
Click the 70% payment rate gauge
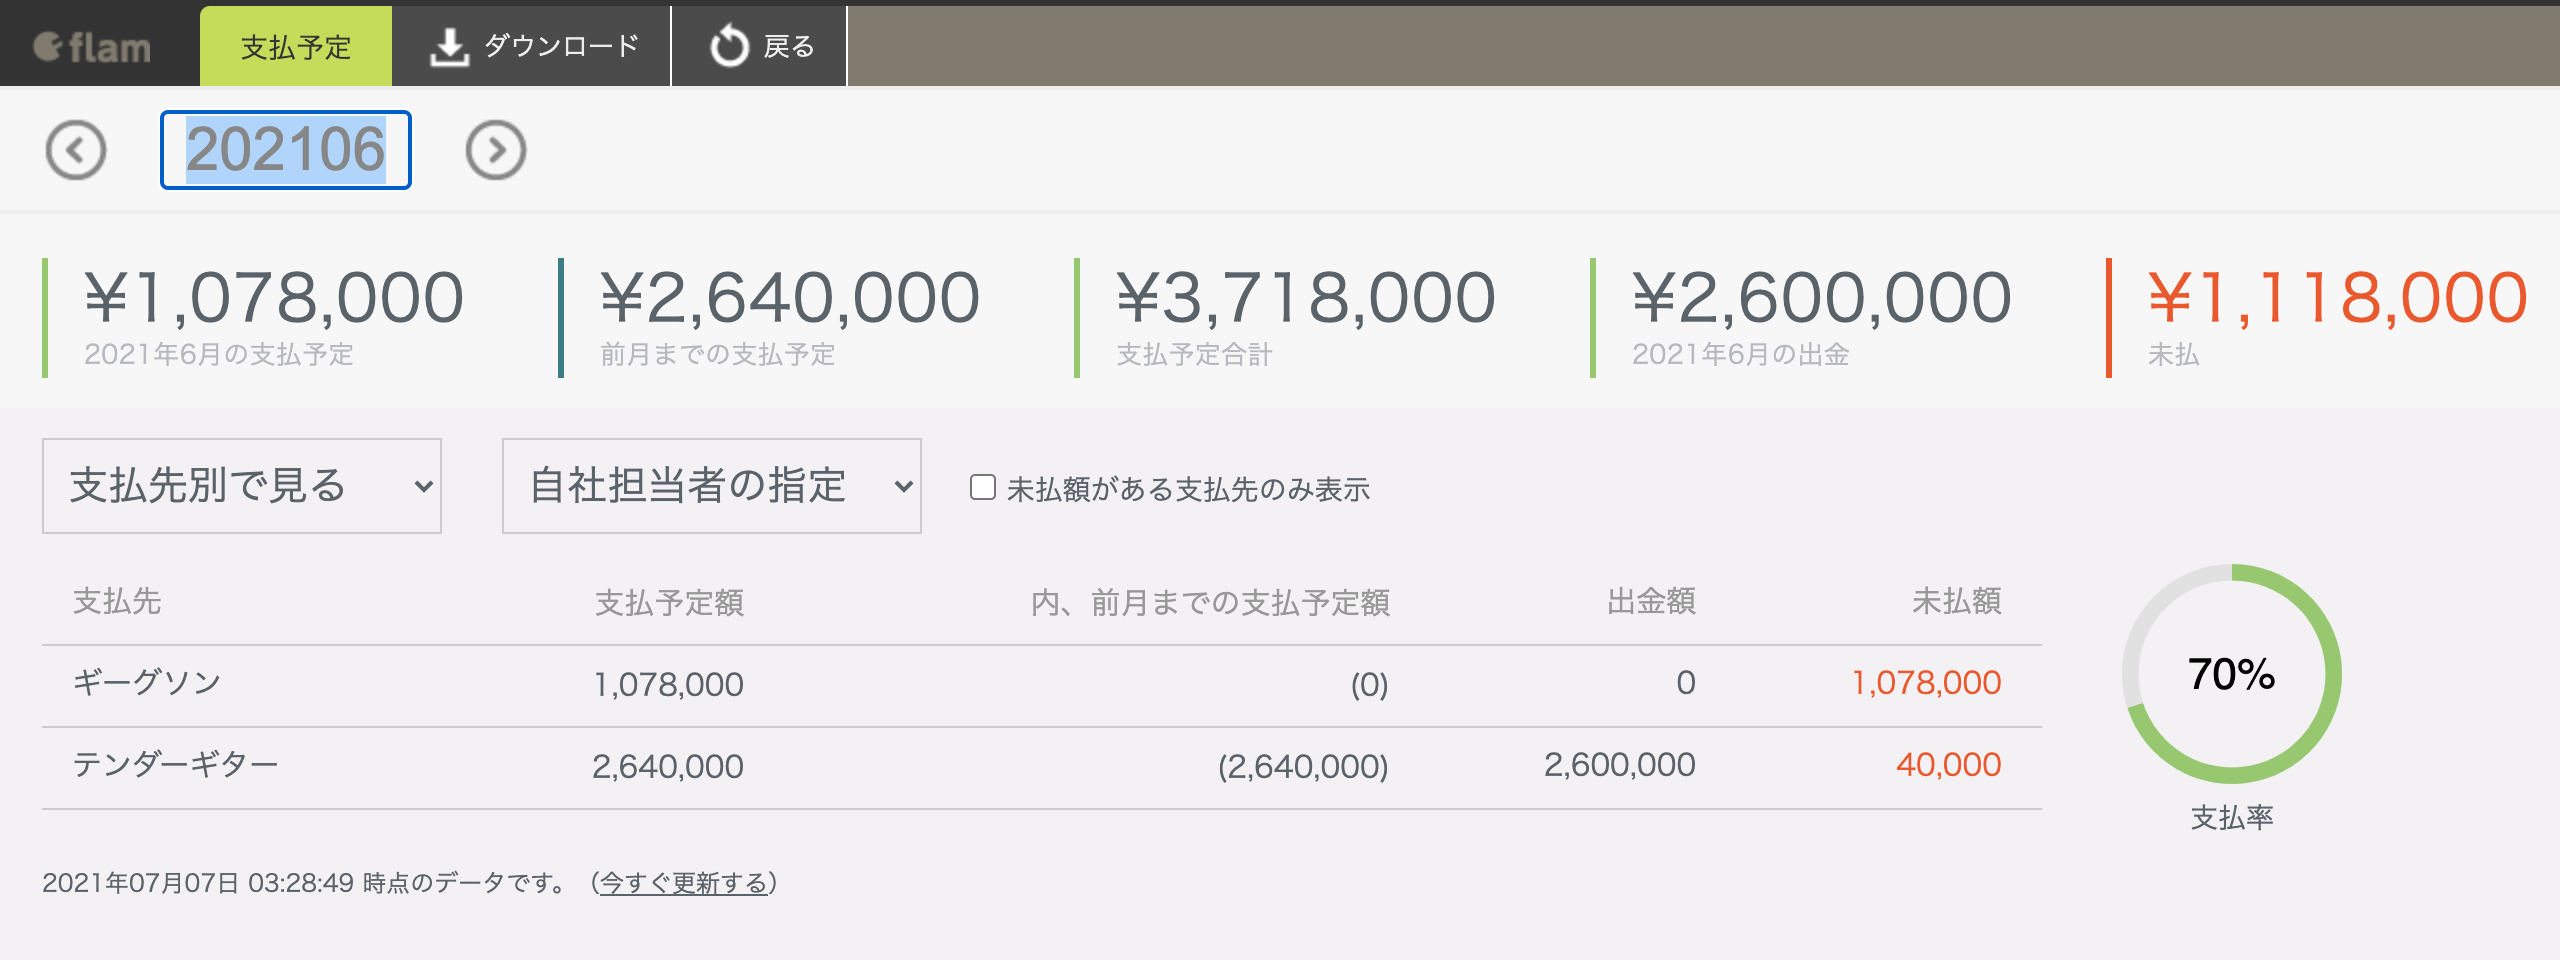(x=2231, y=674)
